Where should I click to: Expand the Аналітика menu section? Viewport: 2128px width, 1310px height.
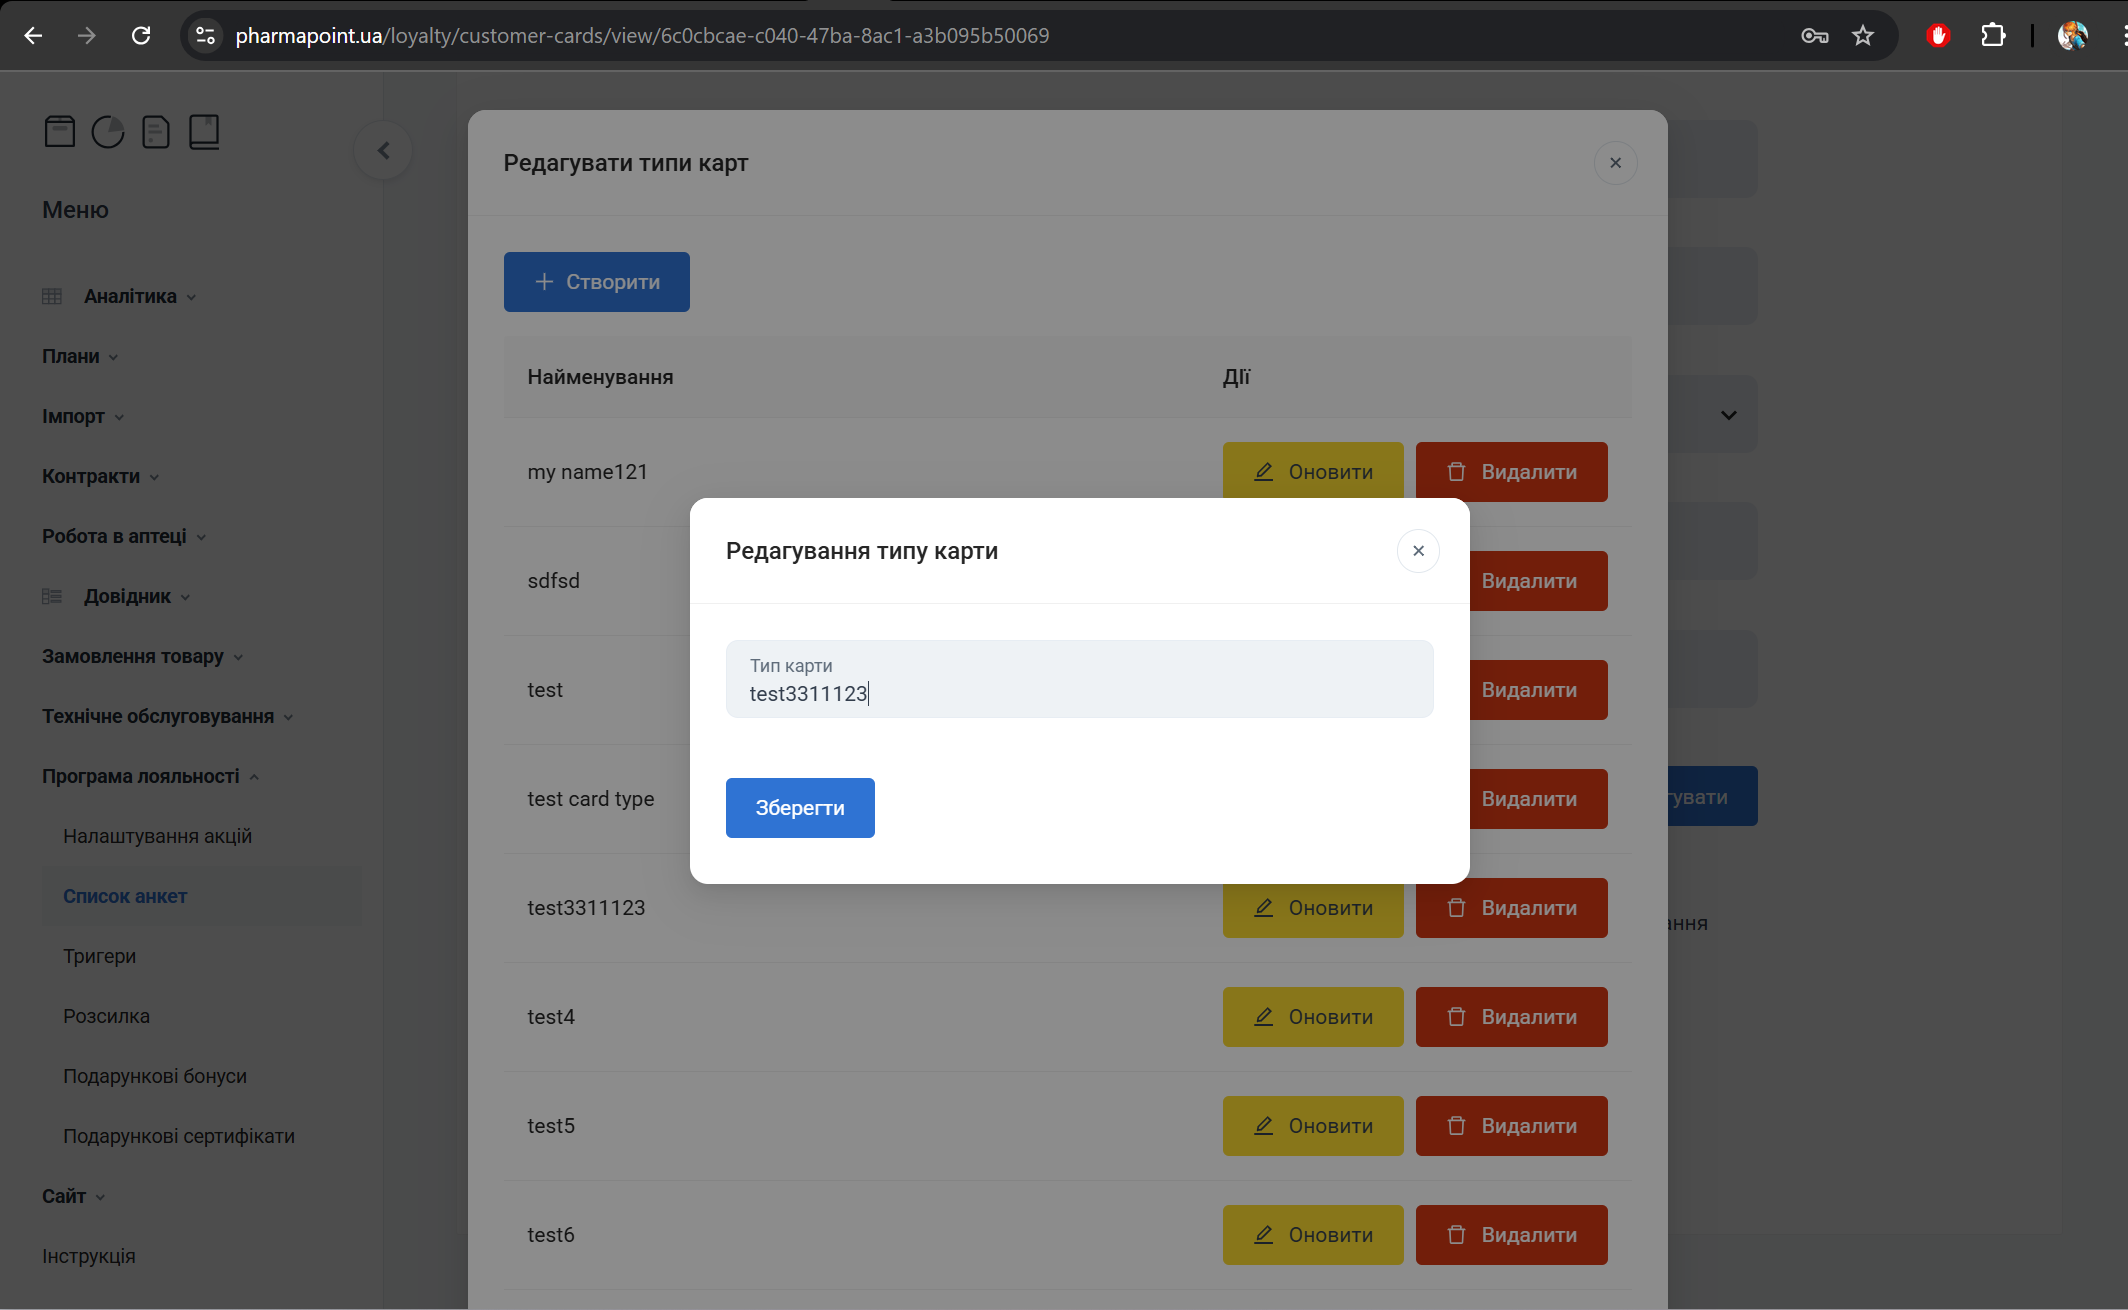click(130, 296)
